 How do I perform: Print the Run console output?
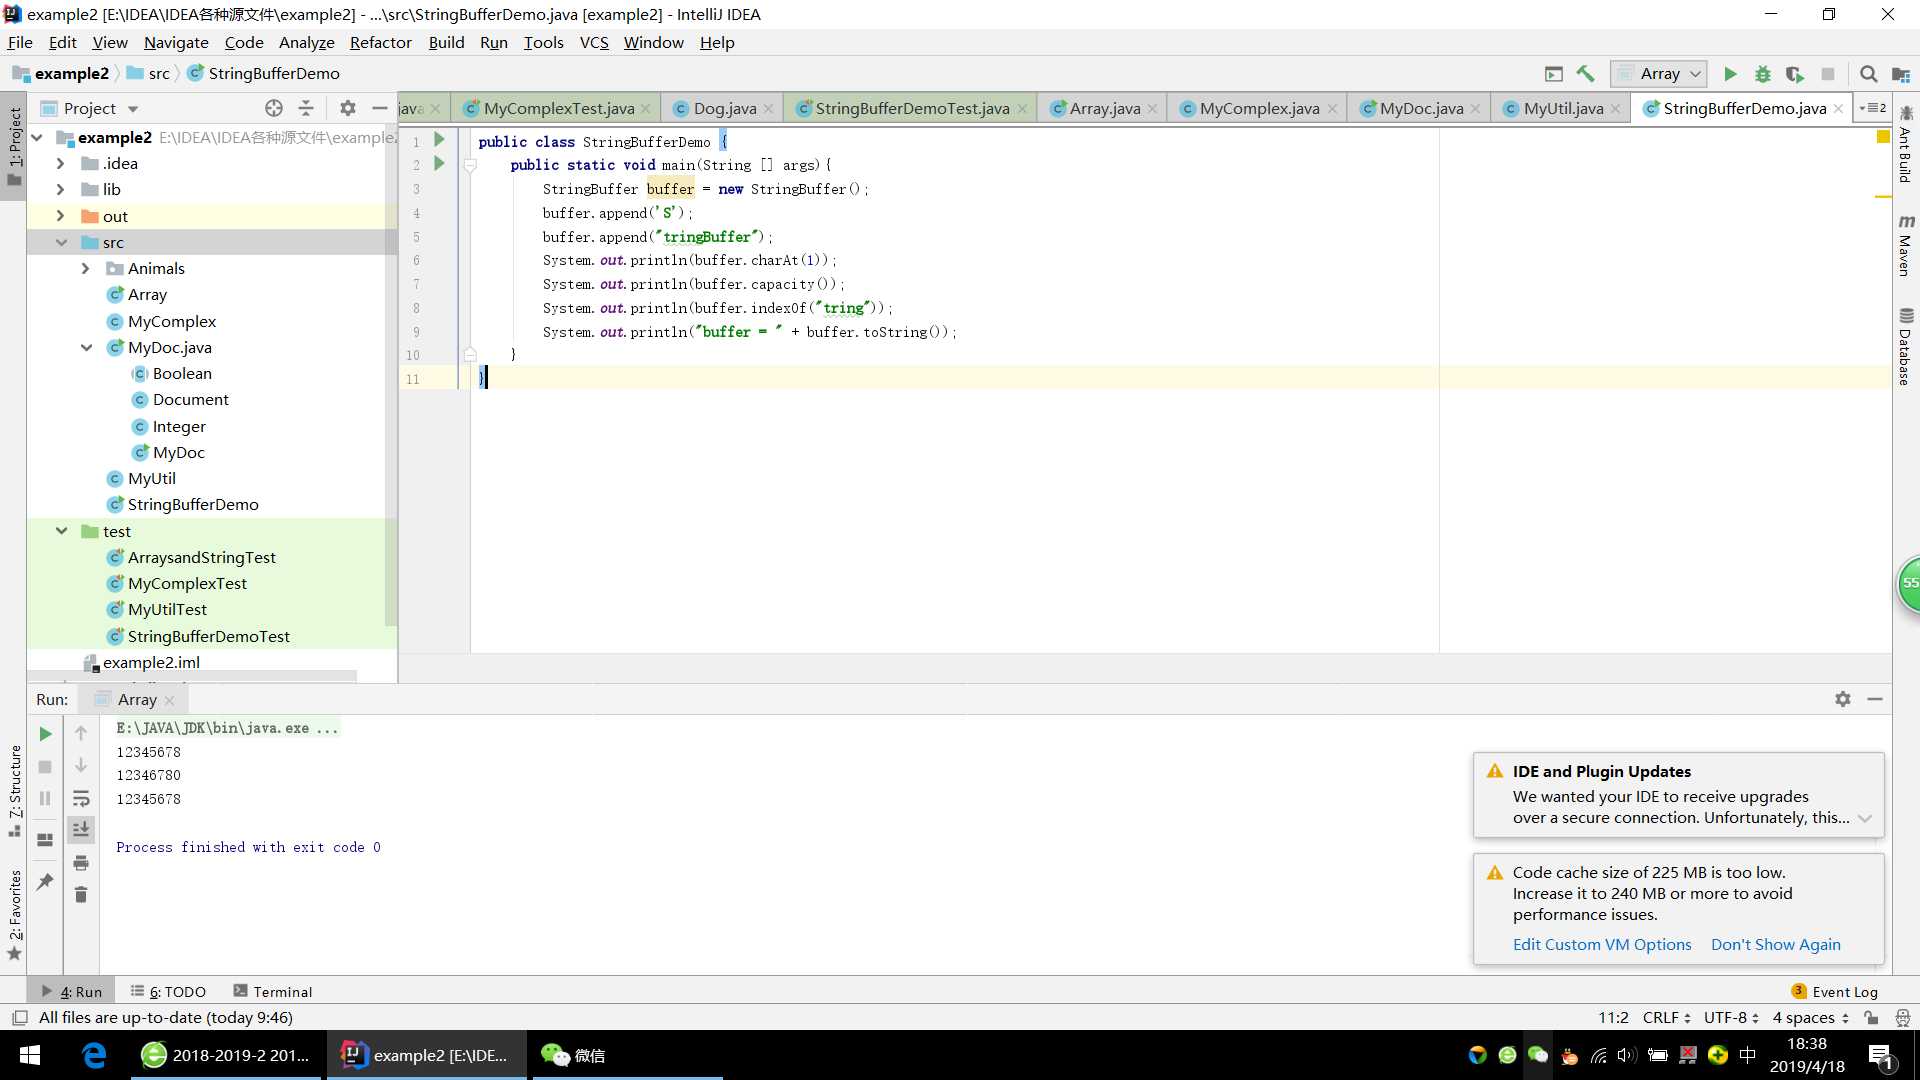tap(81, 863)
